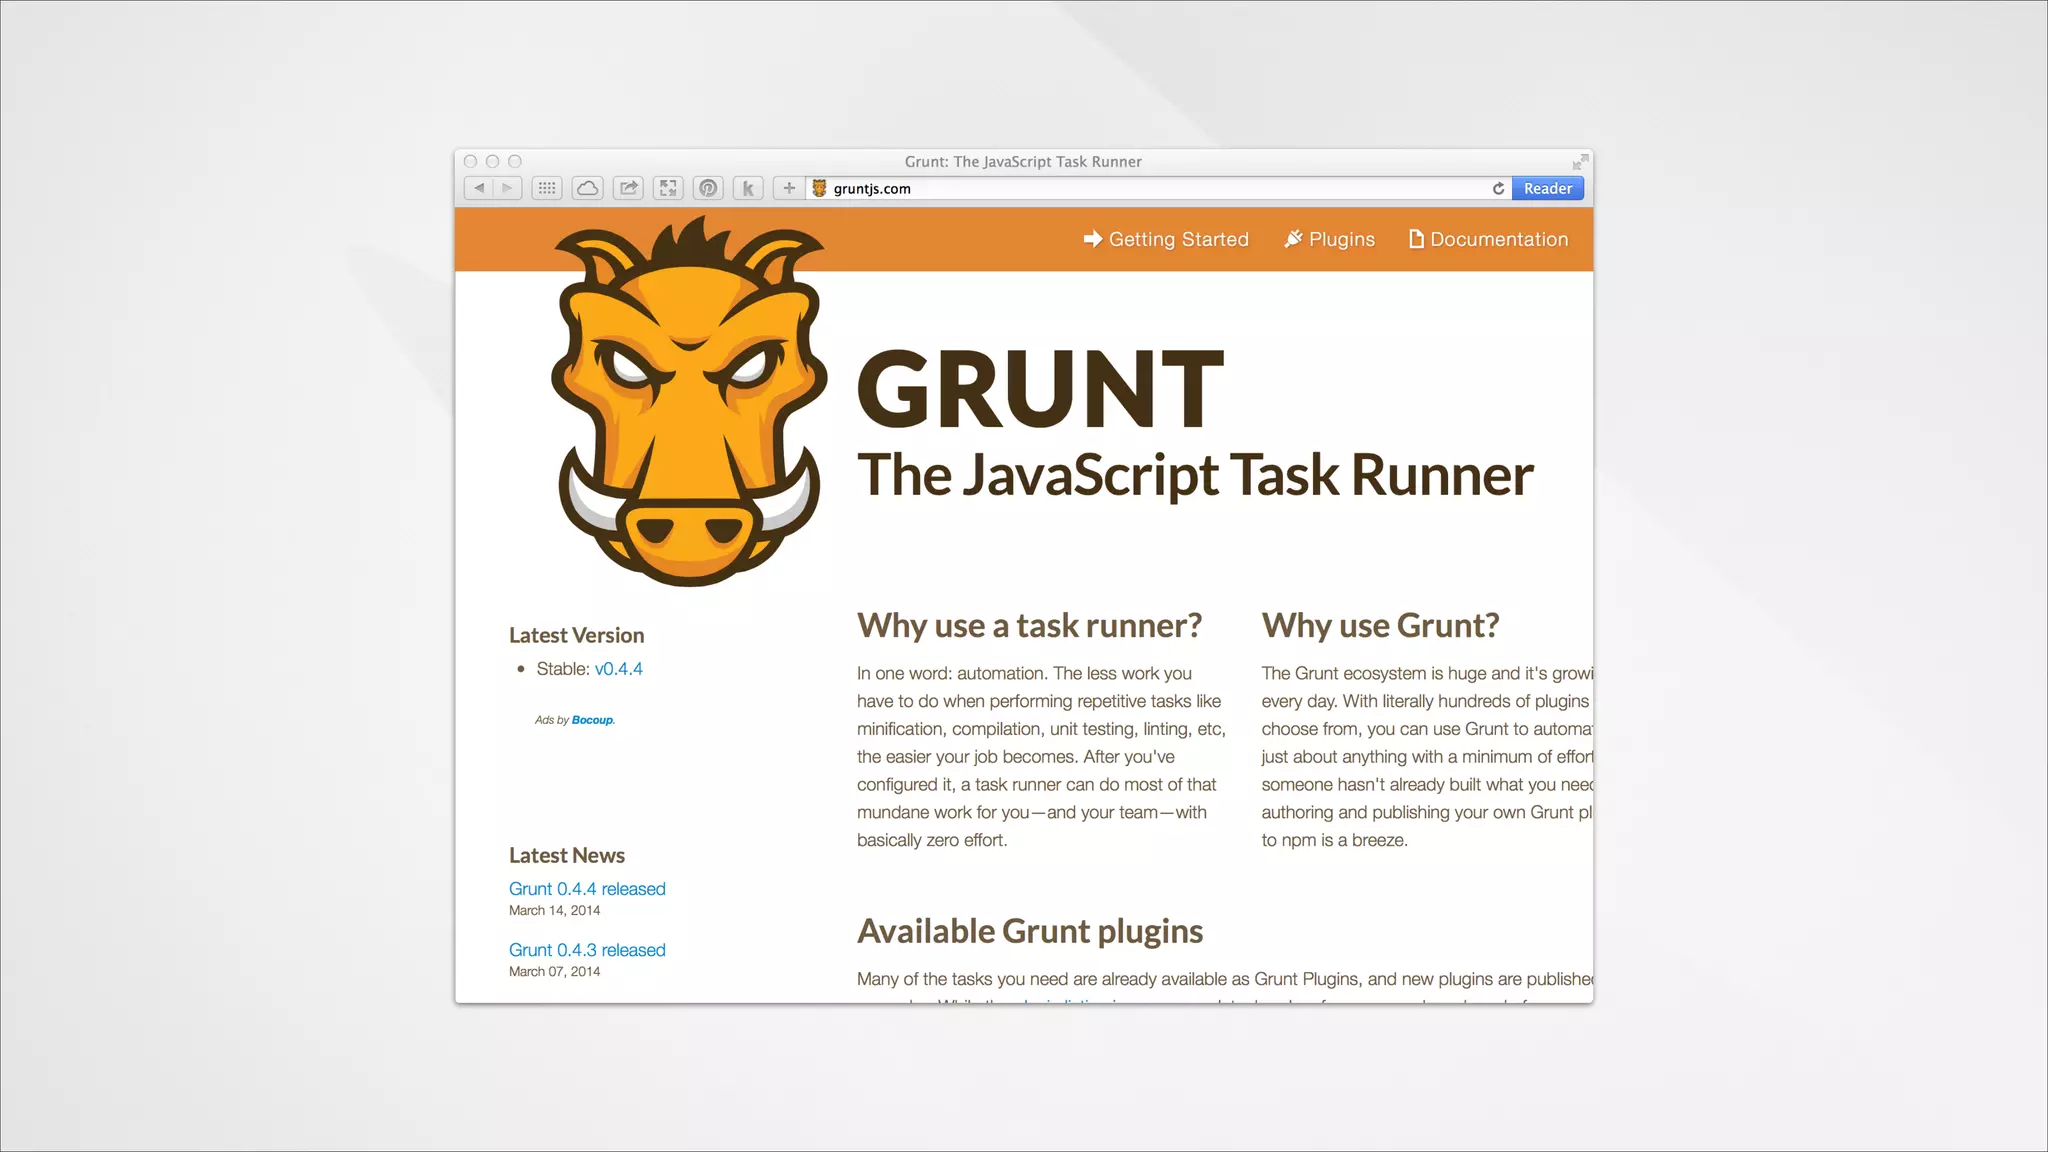Open Grunt 0.4.4 released news link
The height and width of the screenshot is (1152, 2048).
click(x=587, y=889)
